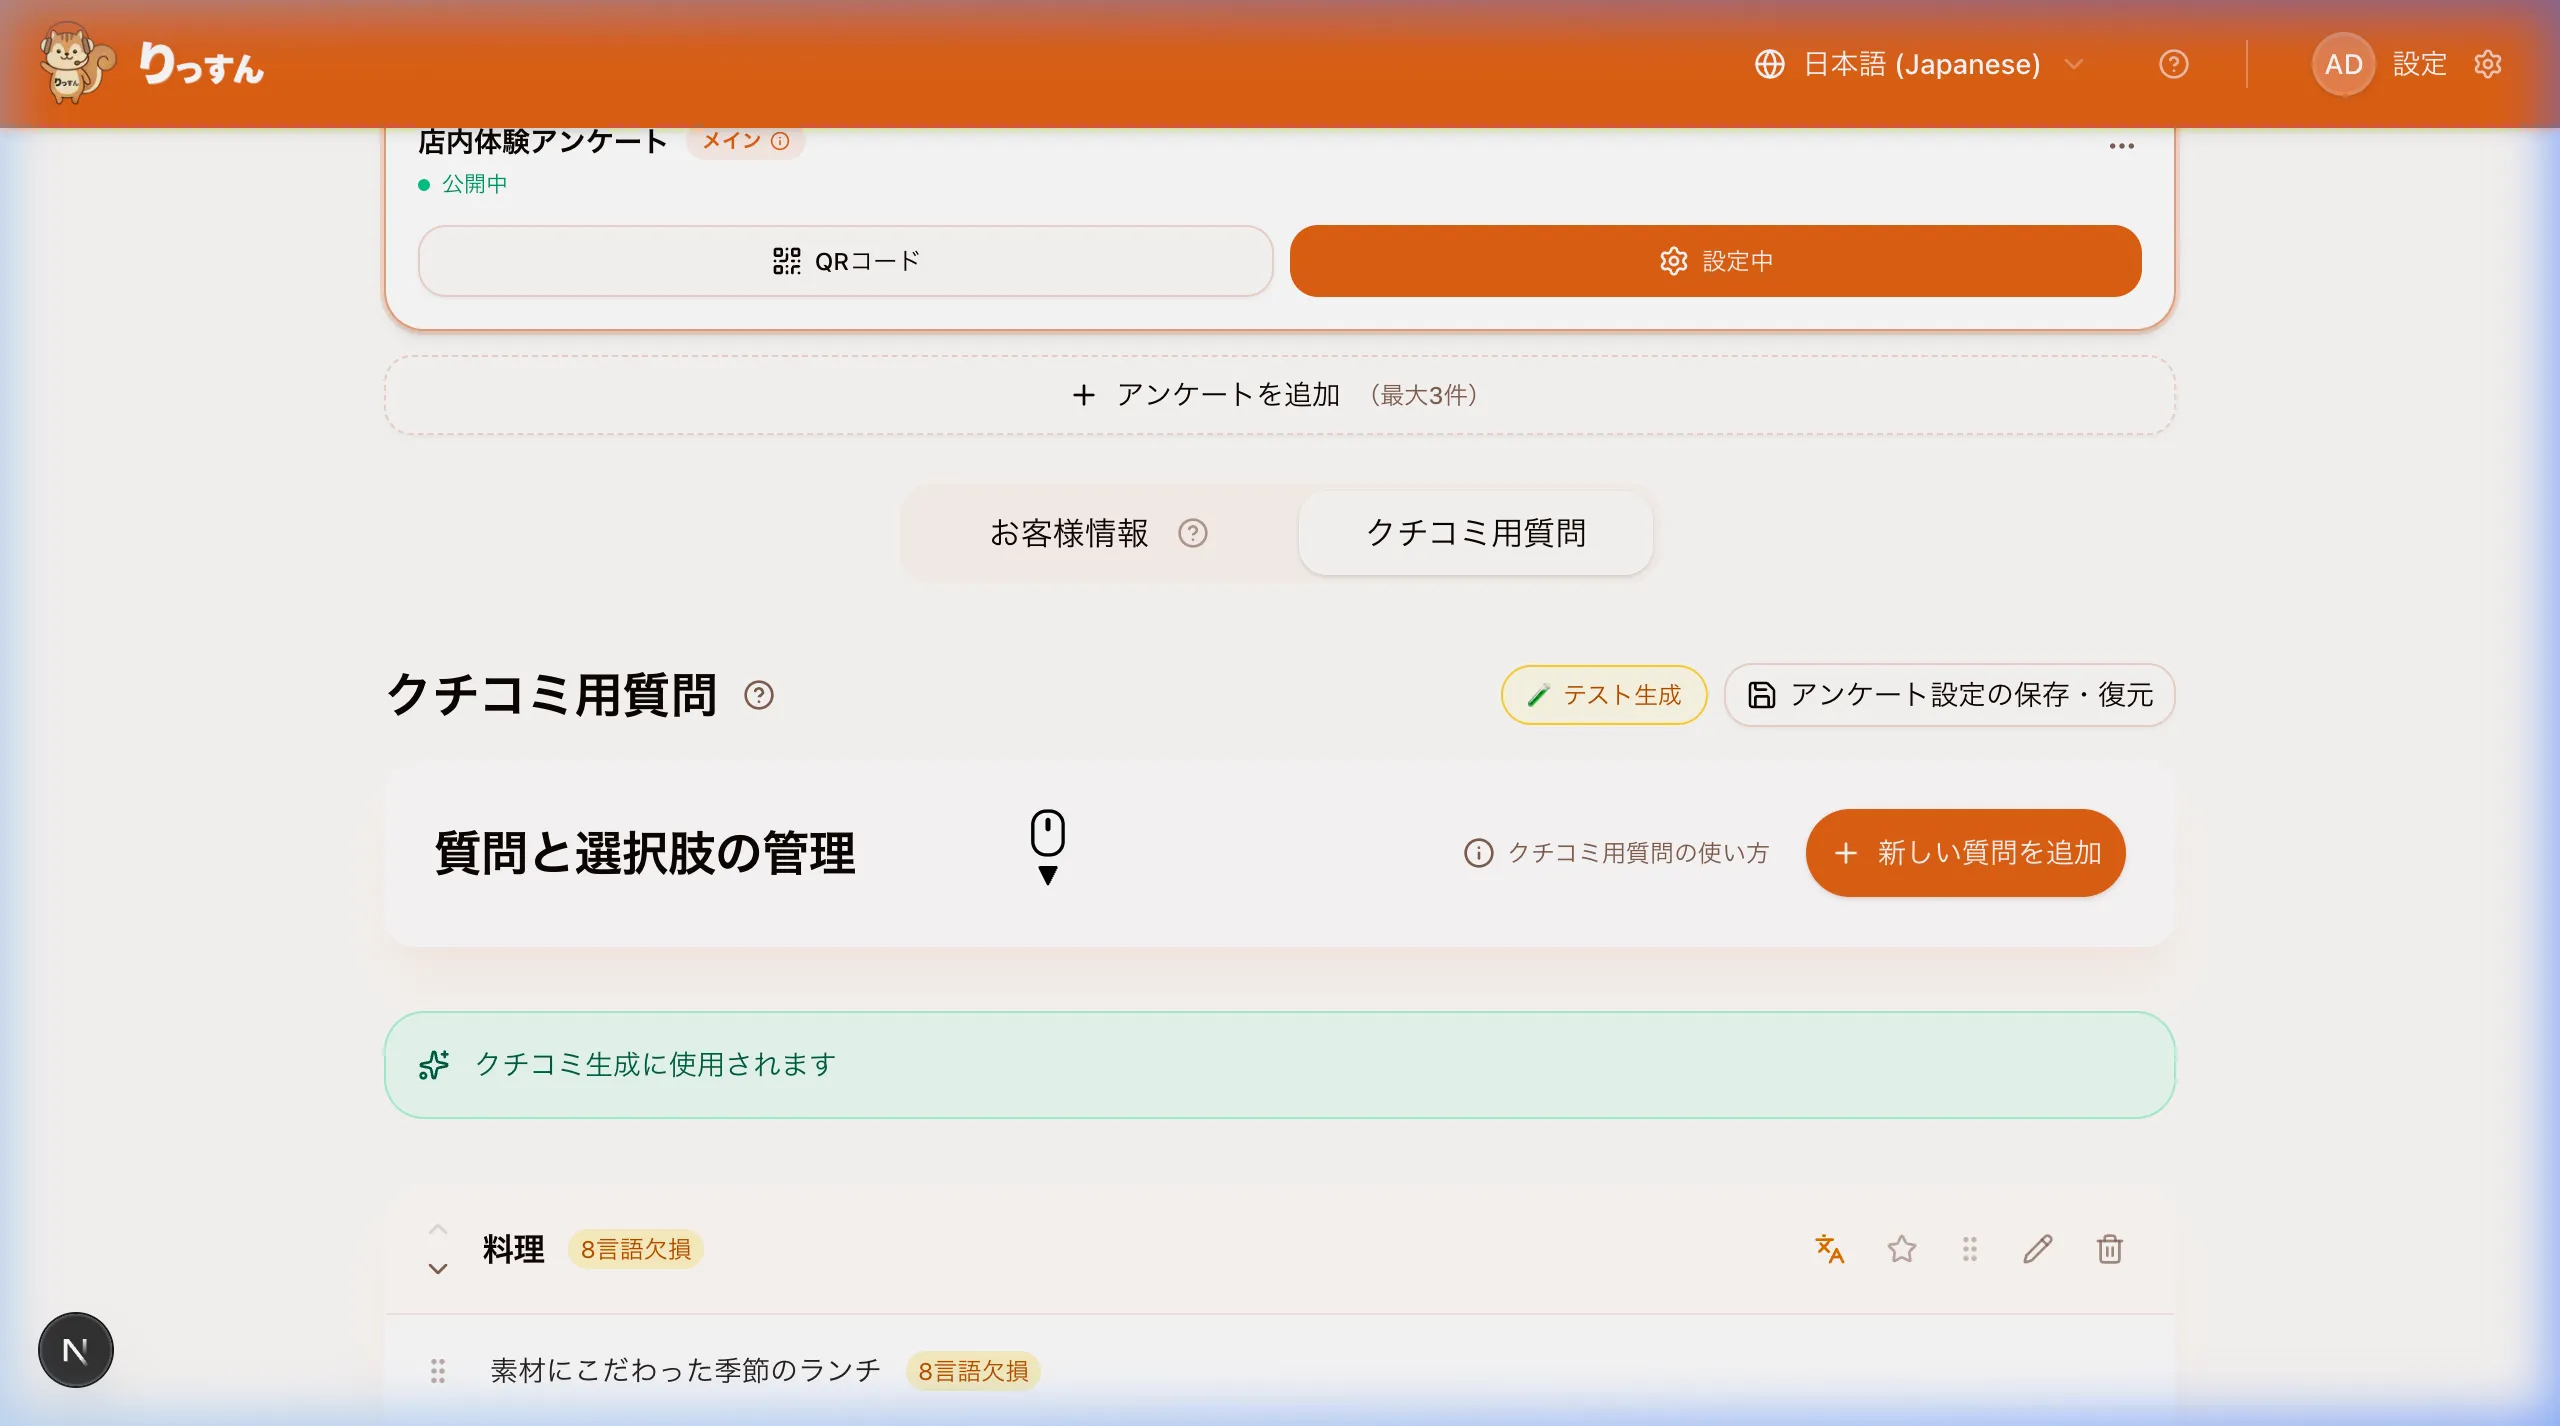The width and height of the screenshot is (2560, 1426).
Task: Click 8言語欠損 badge beside 料理
Action: [x=635, y=1249]
